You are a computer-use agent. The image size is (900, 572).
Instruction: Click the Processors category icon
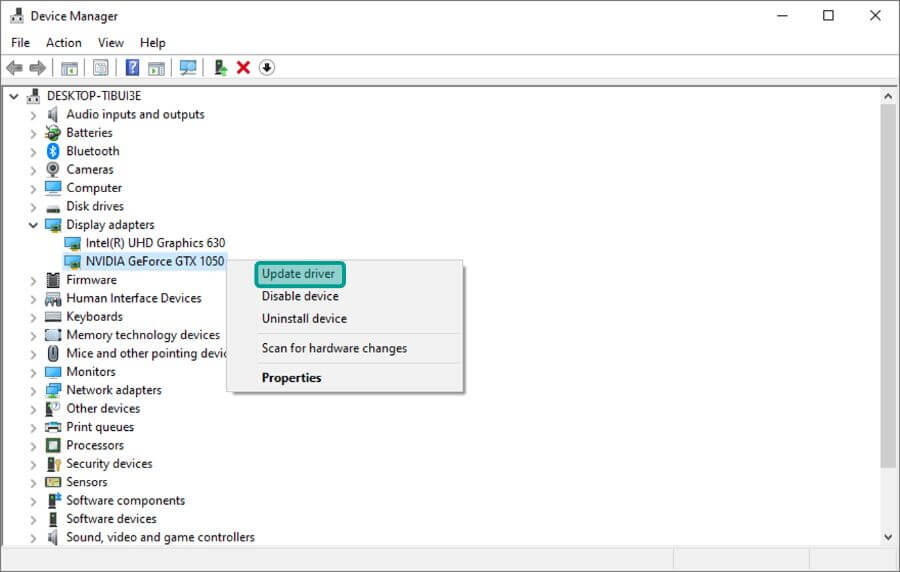point(53,445)
